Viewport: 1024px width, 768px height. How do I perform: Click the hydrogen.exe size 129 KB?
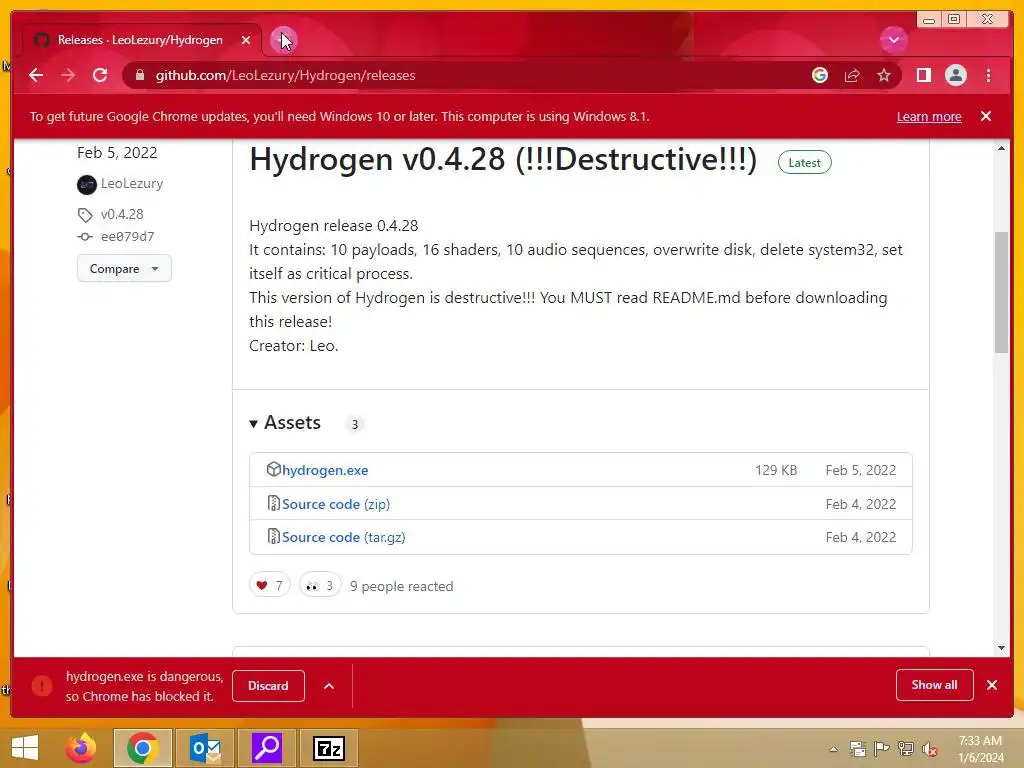point(776,470)
